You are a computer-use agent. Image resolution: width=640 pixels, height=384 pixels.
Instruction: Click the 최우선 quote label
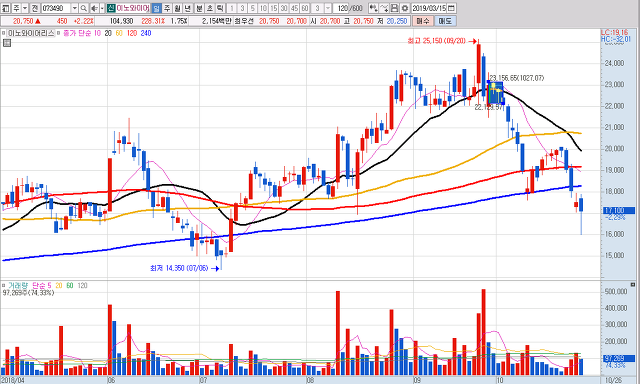[x=244, y=21]
